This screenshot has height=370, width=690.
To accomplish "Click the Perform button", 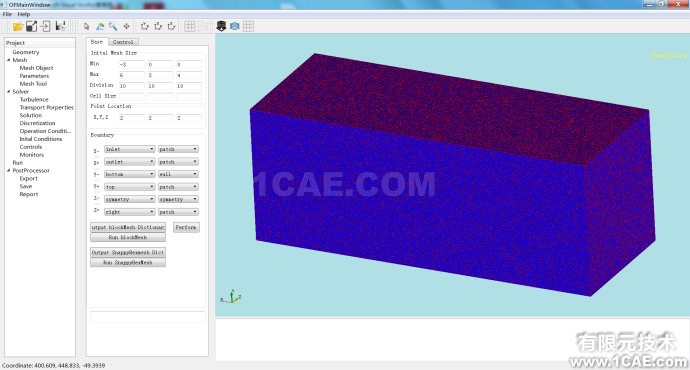I will 186,227.
